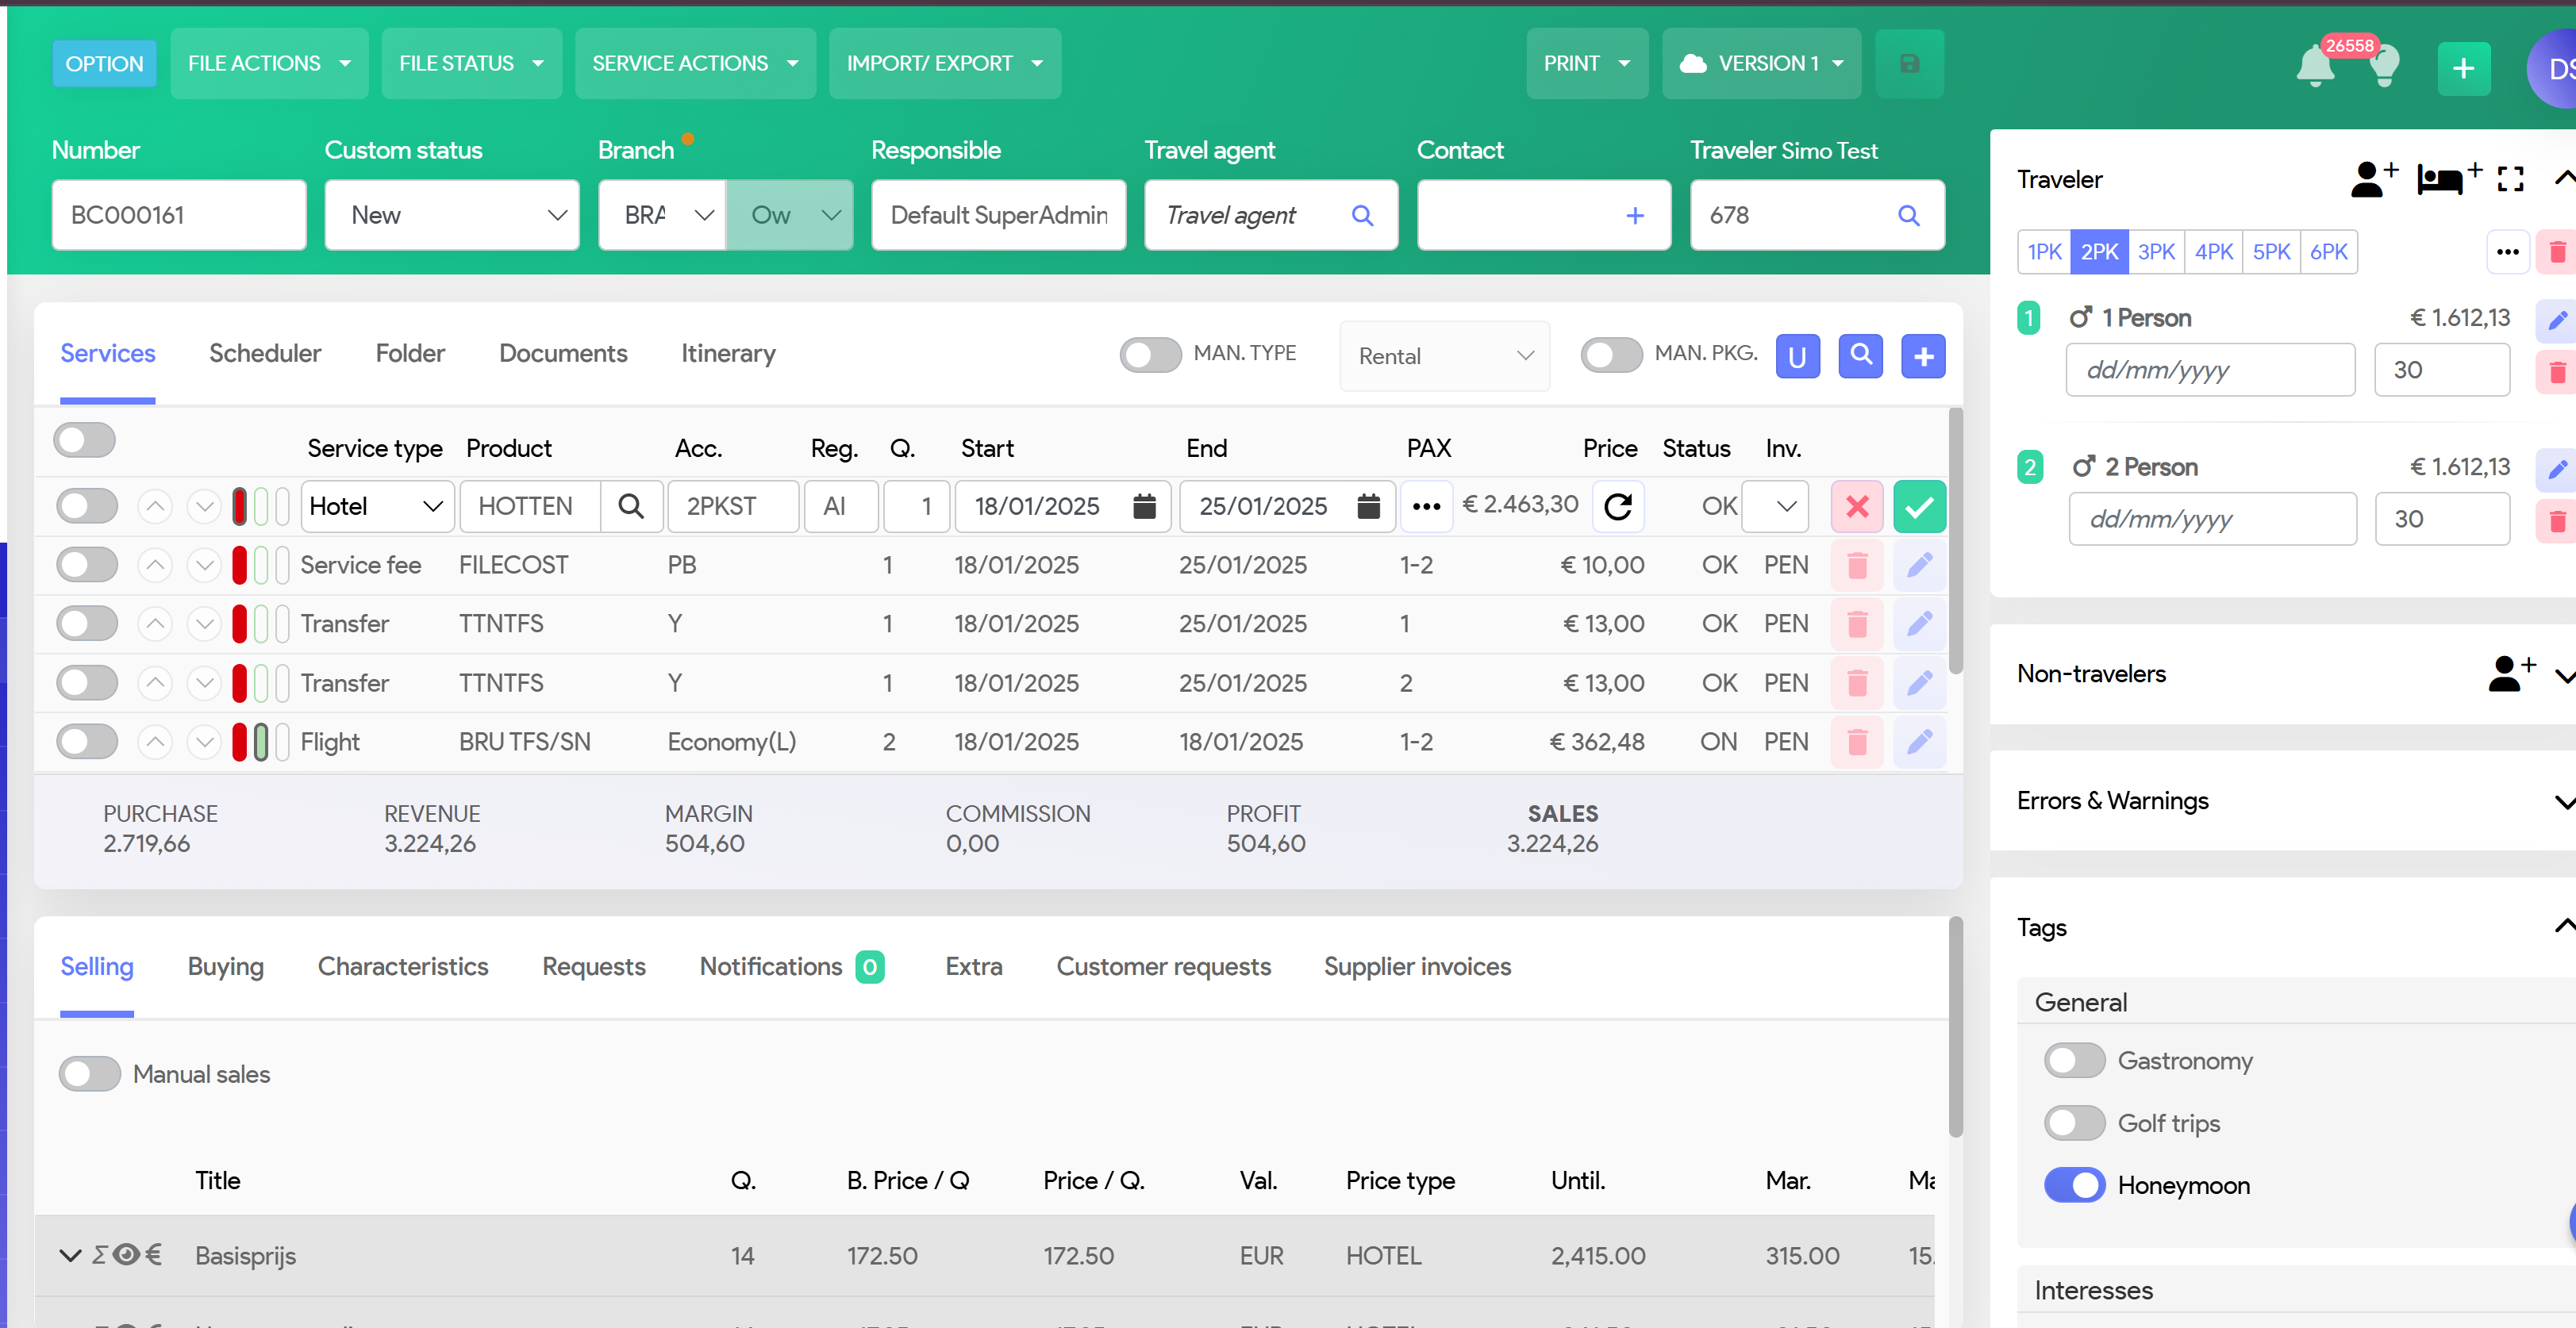
Task: Switch to the Itinerary tab
Action: pos(728,354)
